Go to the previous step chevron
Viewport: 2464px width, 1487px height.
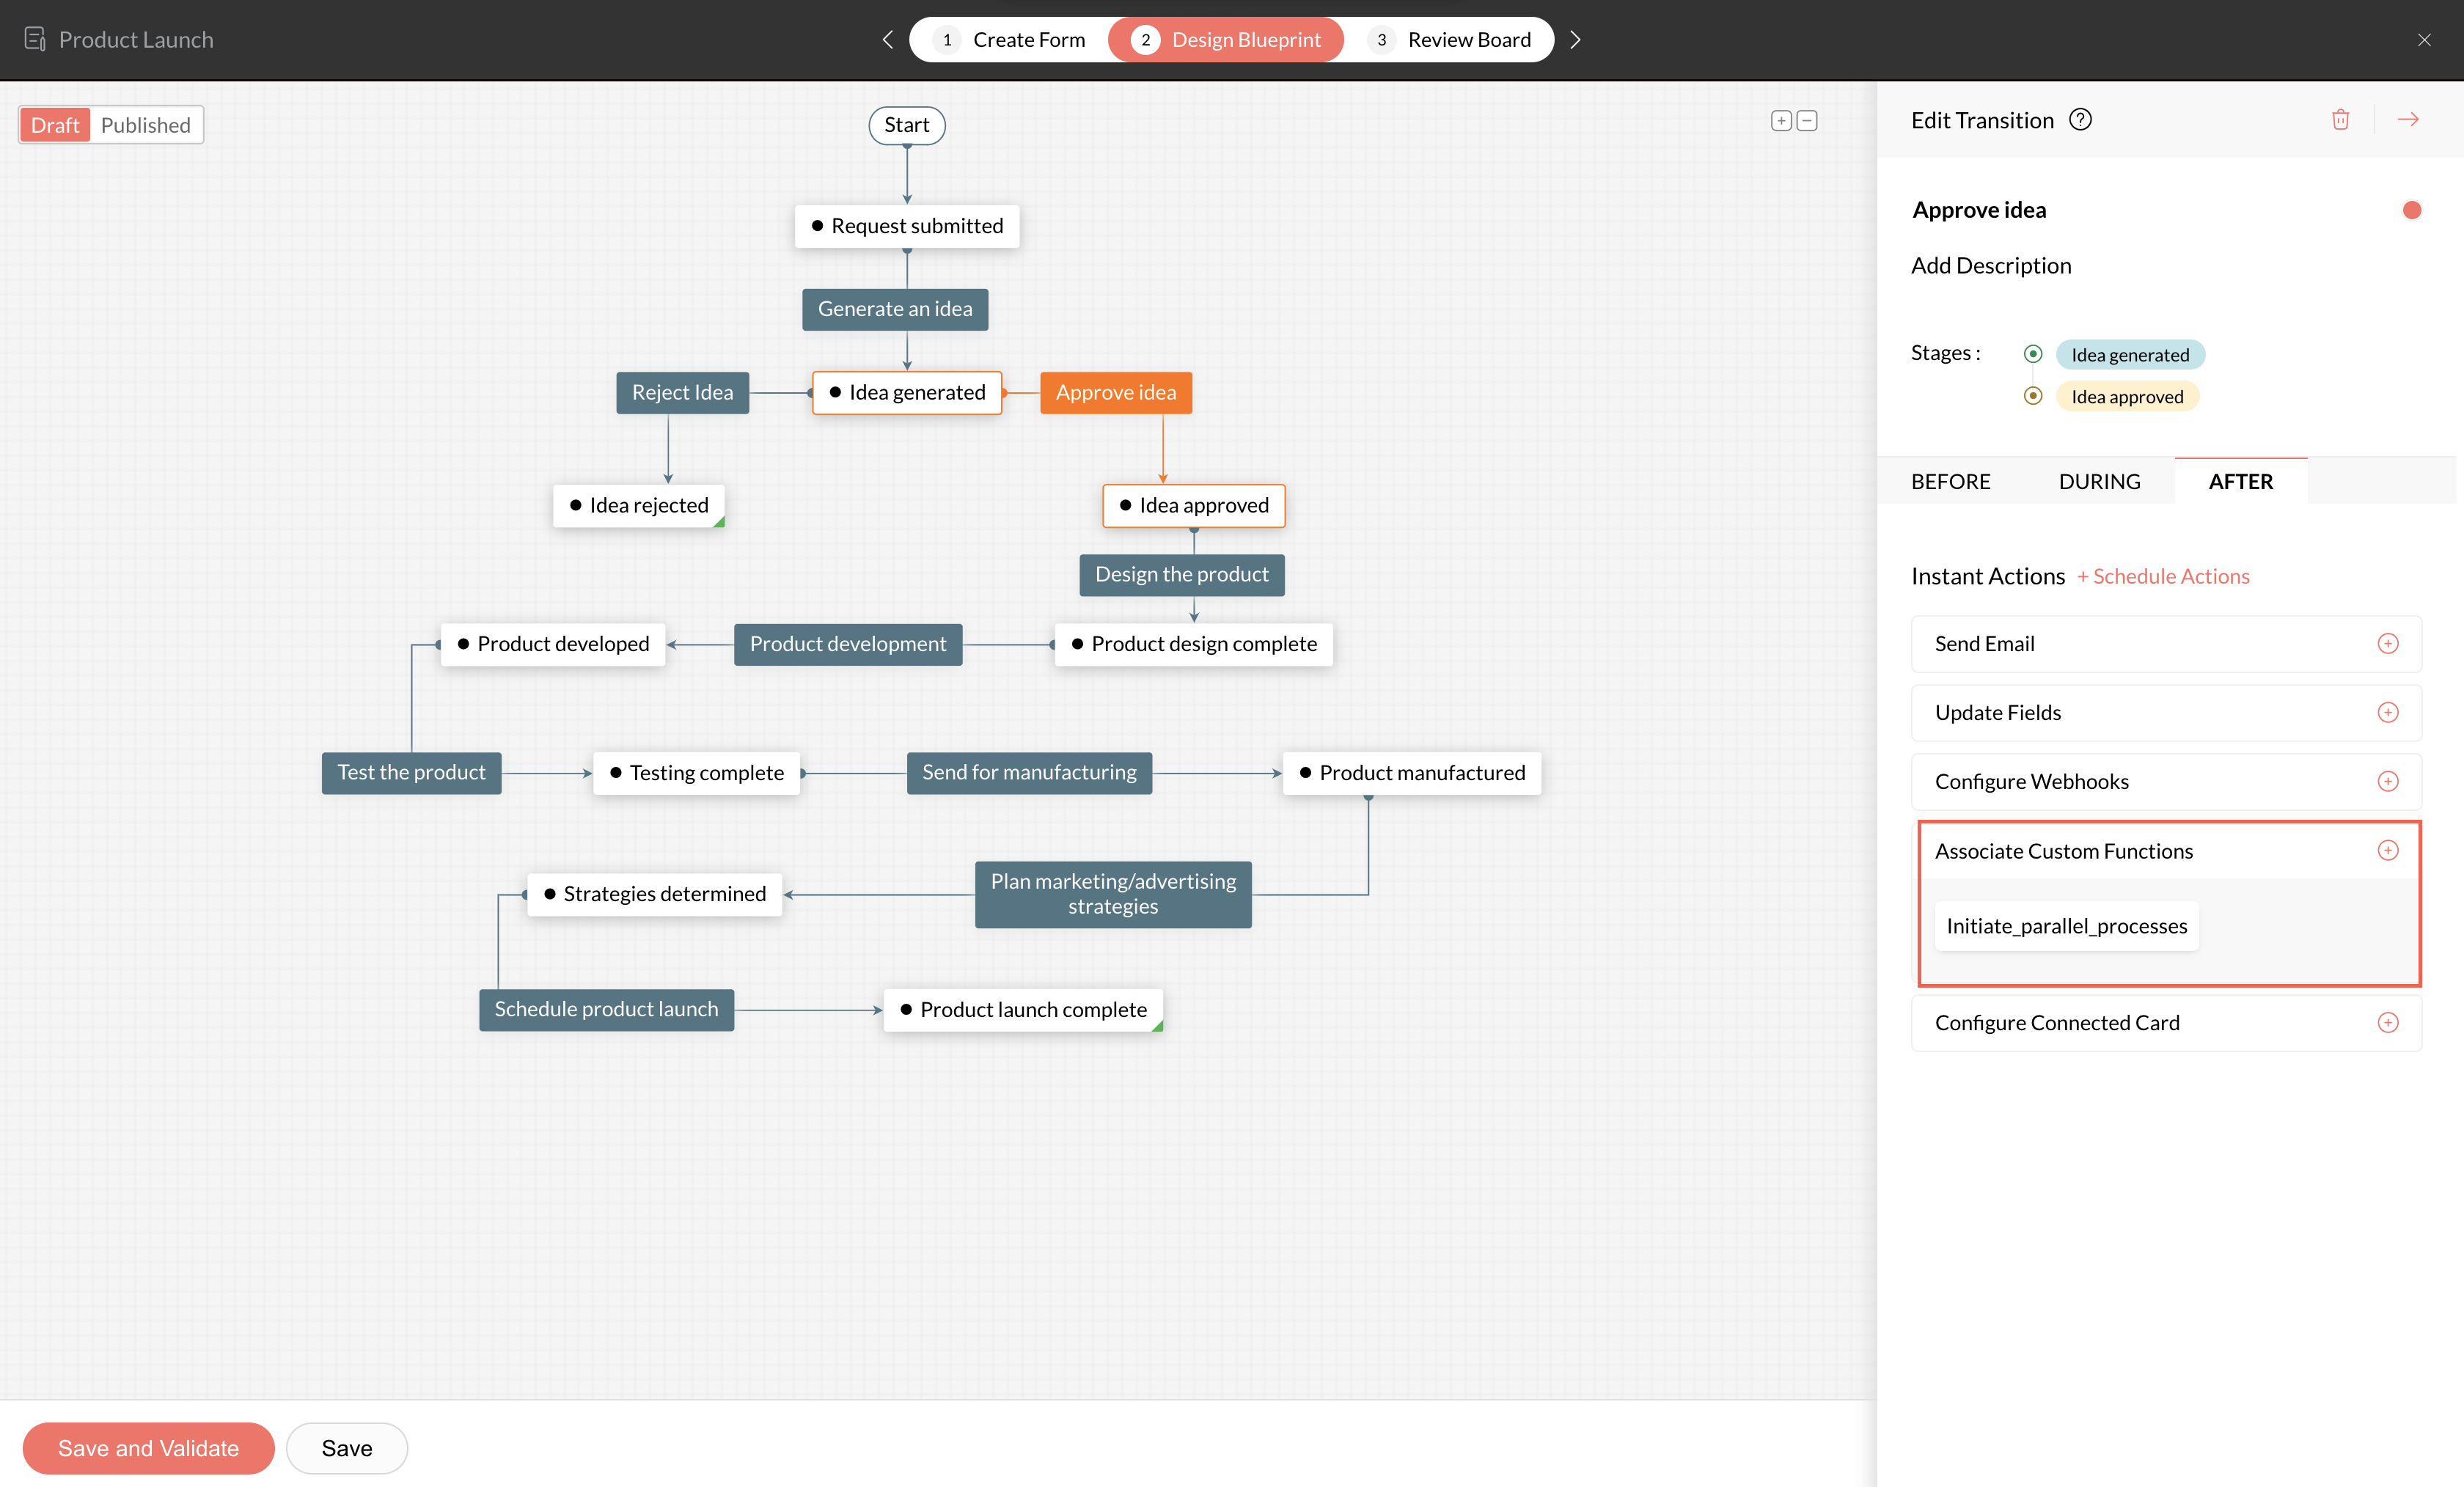pyautogui.click(x=887, y=40)
